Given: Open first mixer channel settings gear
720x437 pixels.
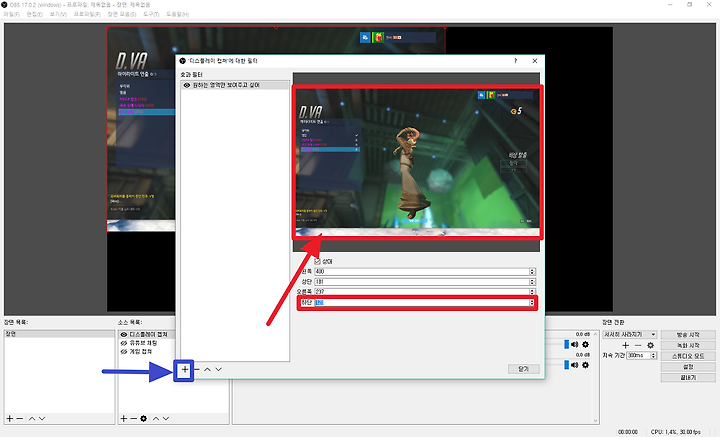Looking at the screenshot, I should tap(585, 344).
